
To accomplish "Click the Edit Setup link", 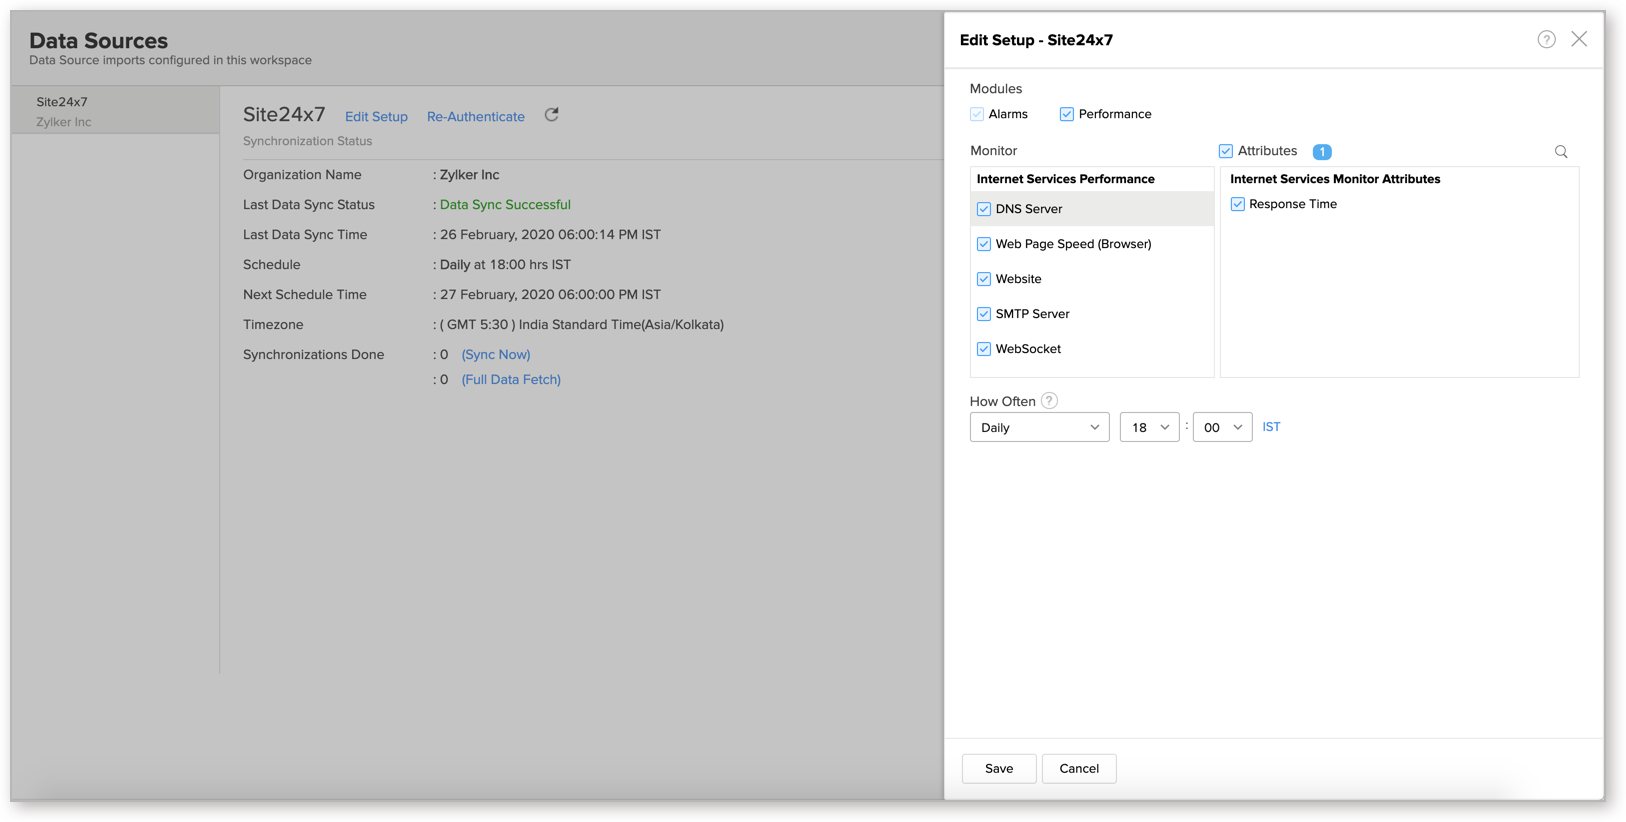I will click(376, 117).
